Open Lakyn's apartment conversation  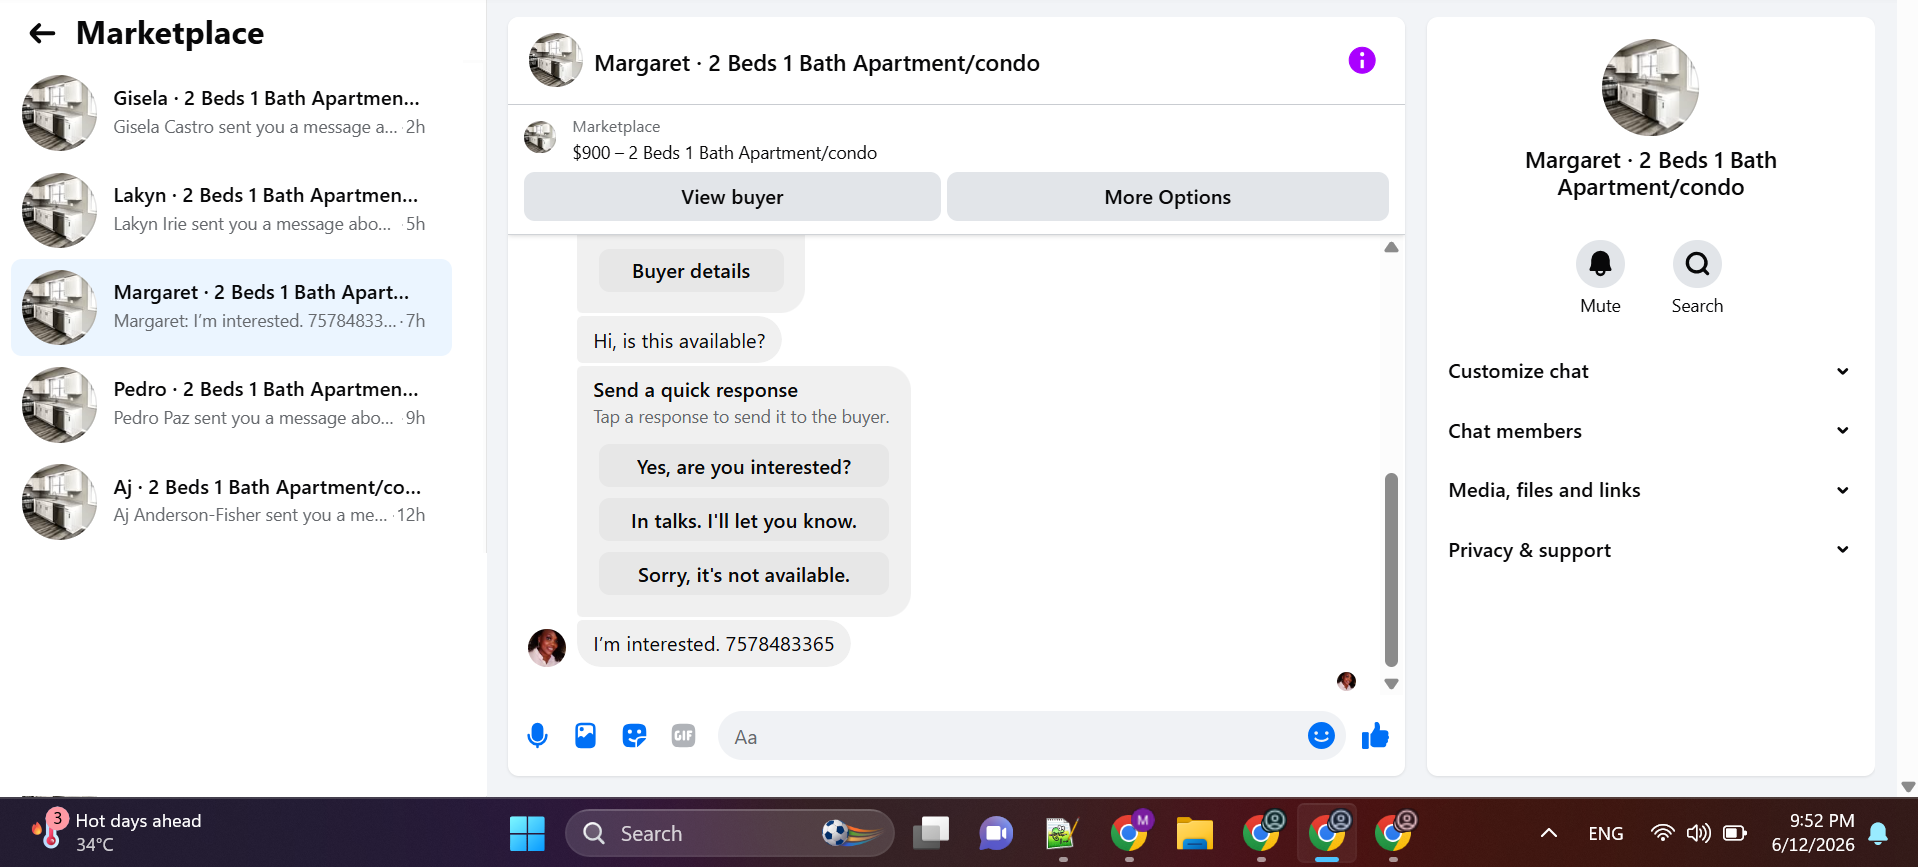click(231, 210)
